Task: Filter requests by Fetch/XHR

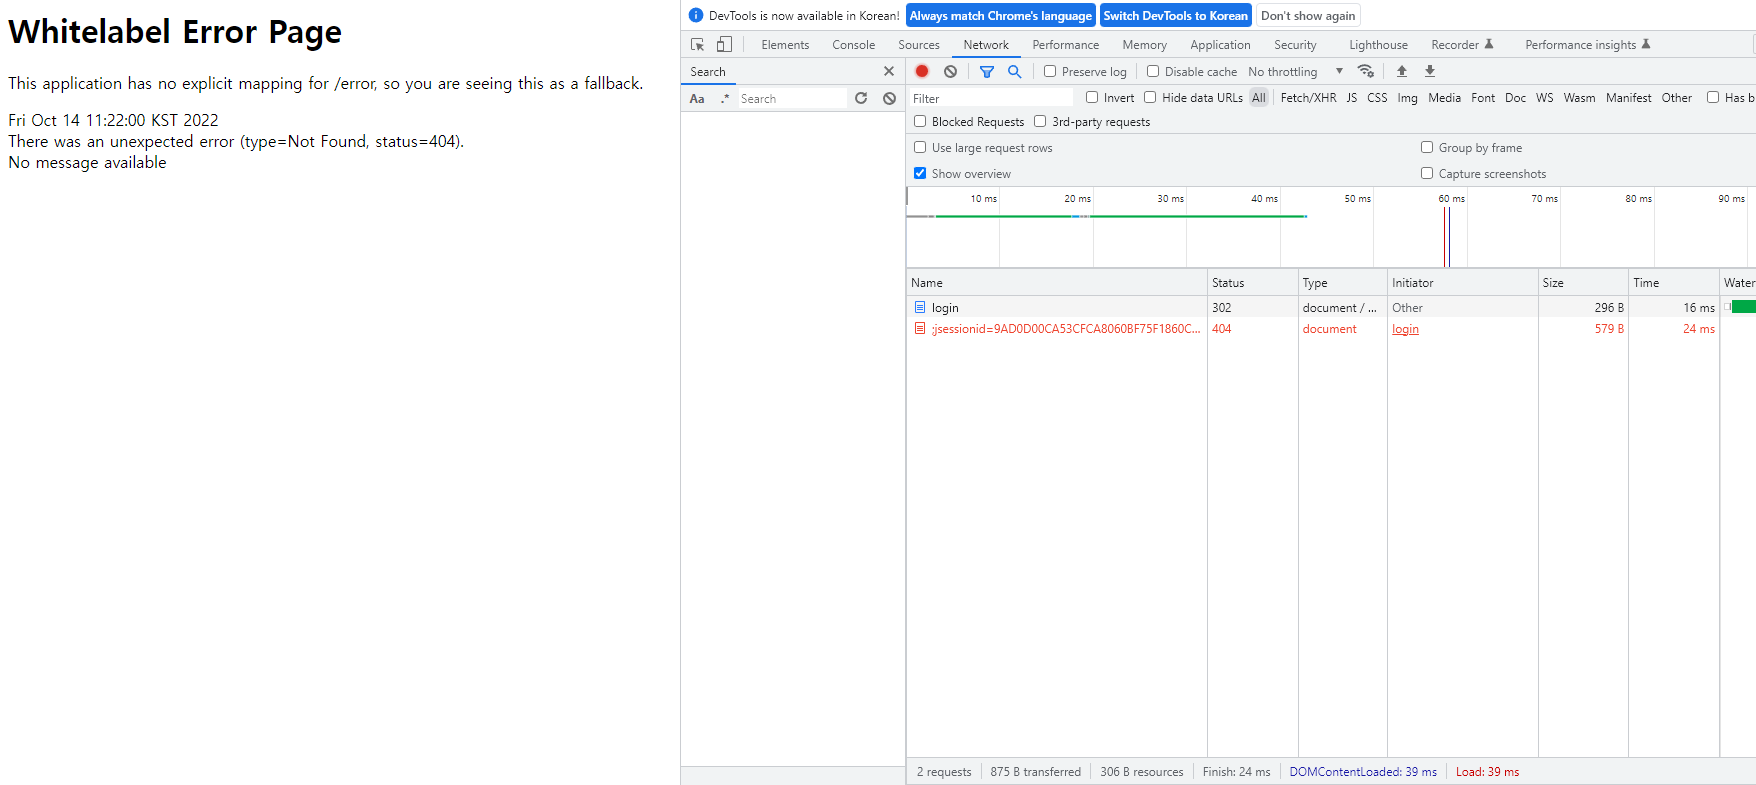Action: pyautogui.click(x=1308, y=98)
